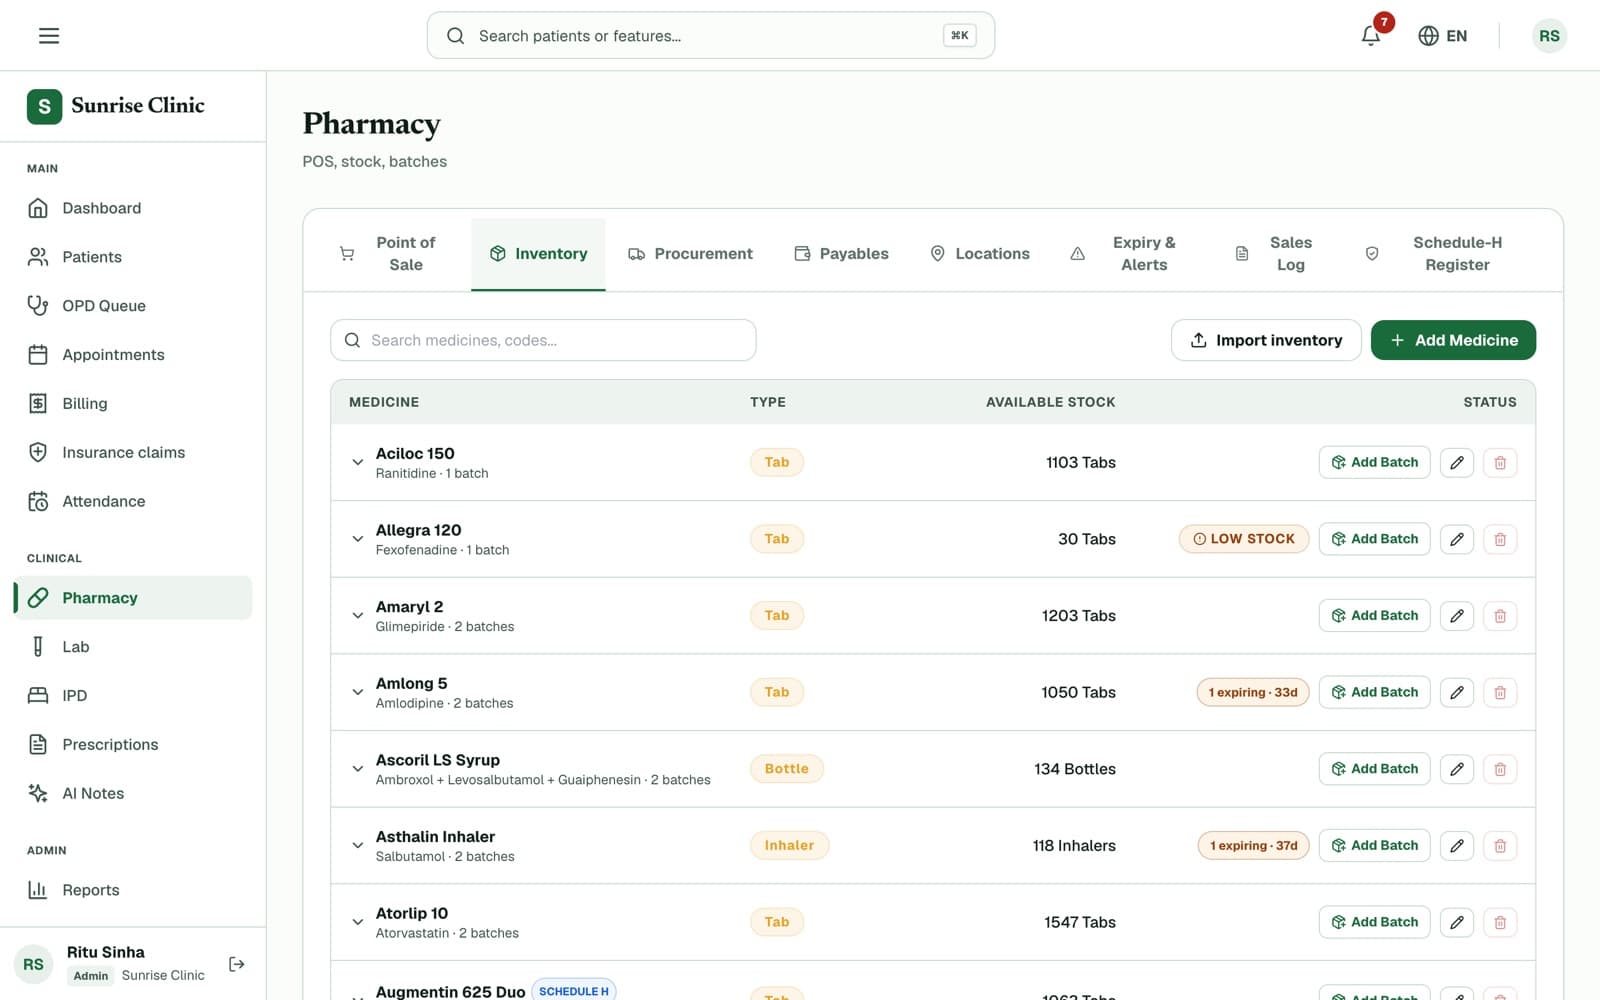Change language via EN globe
This screenshot has width=1600, height=1000.
point(1443,36)
